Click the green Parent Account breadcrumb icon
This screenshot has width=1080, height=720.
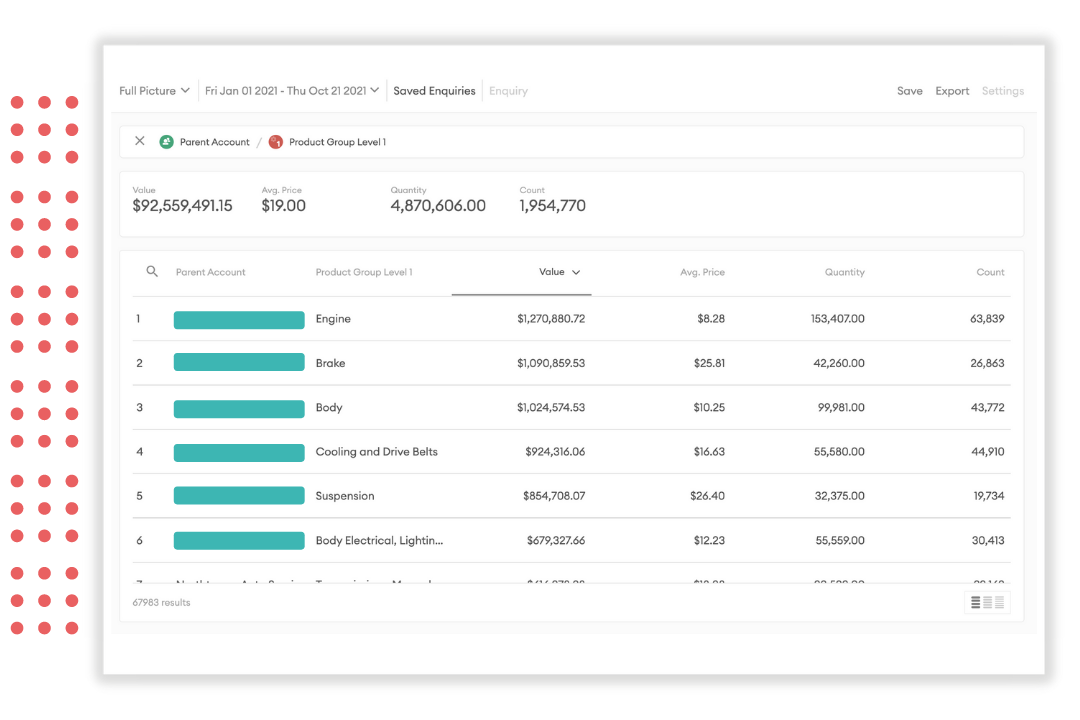tap(167, 142)
